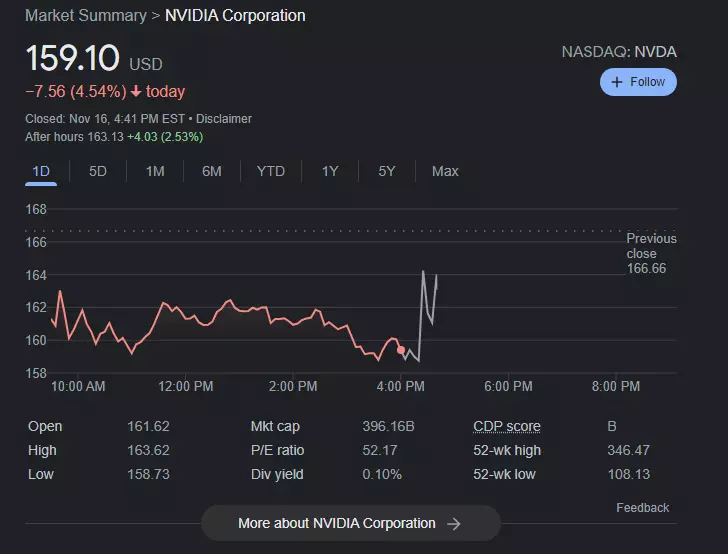The height and width of the screenshot is (554, 728).
Task: Select the 1D chart range tab
Action: pyautogui.click(x=41, y=171)
